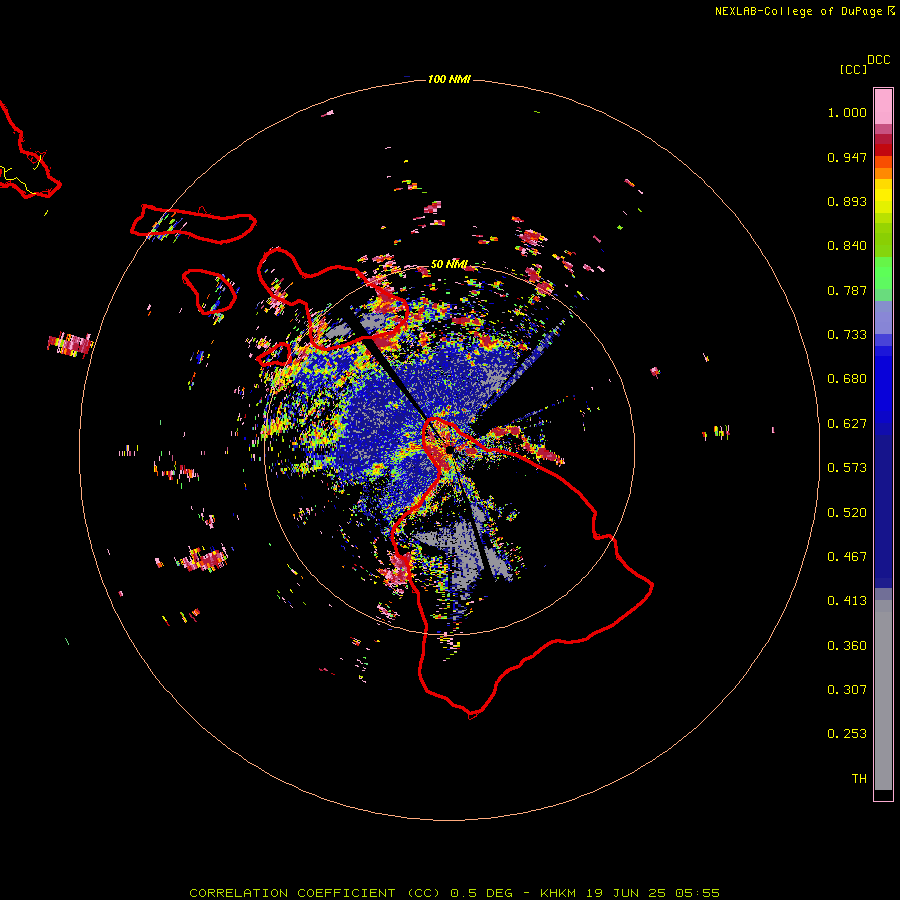Select the 0.360 scale value

[847, 646]
